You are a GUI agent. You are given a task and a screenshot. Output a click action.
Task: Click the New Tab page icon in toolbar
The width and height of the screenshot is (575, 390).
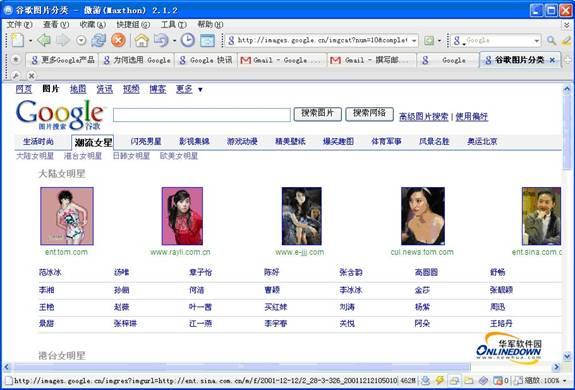coord(17,40)
